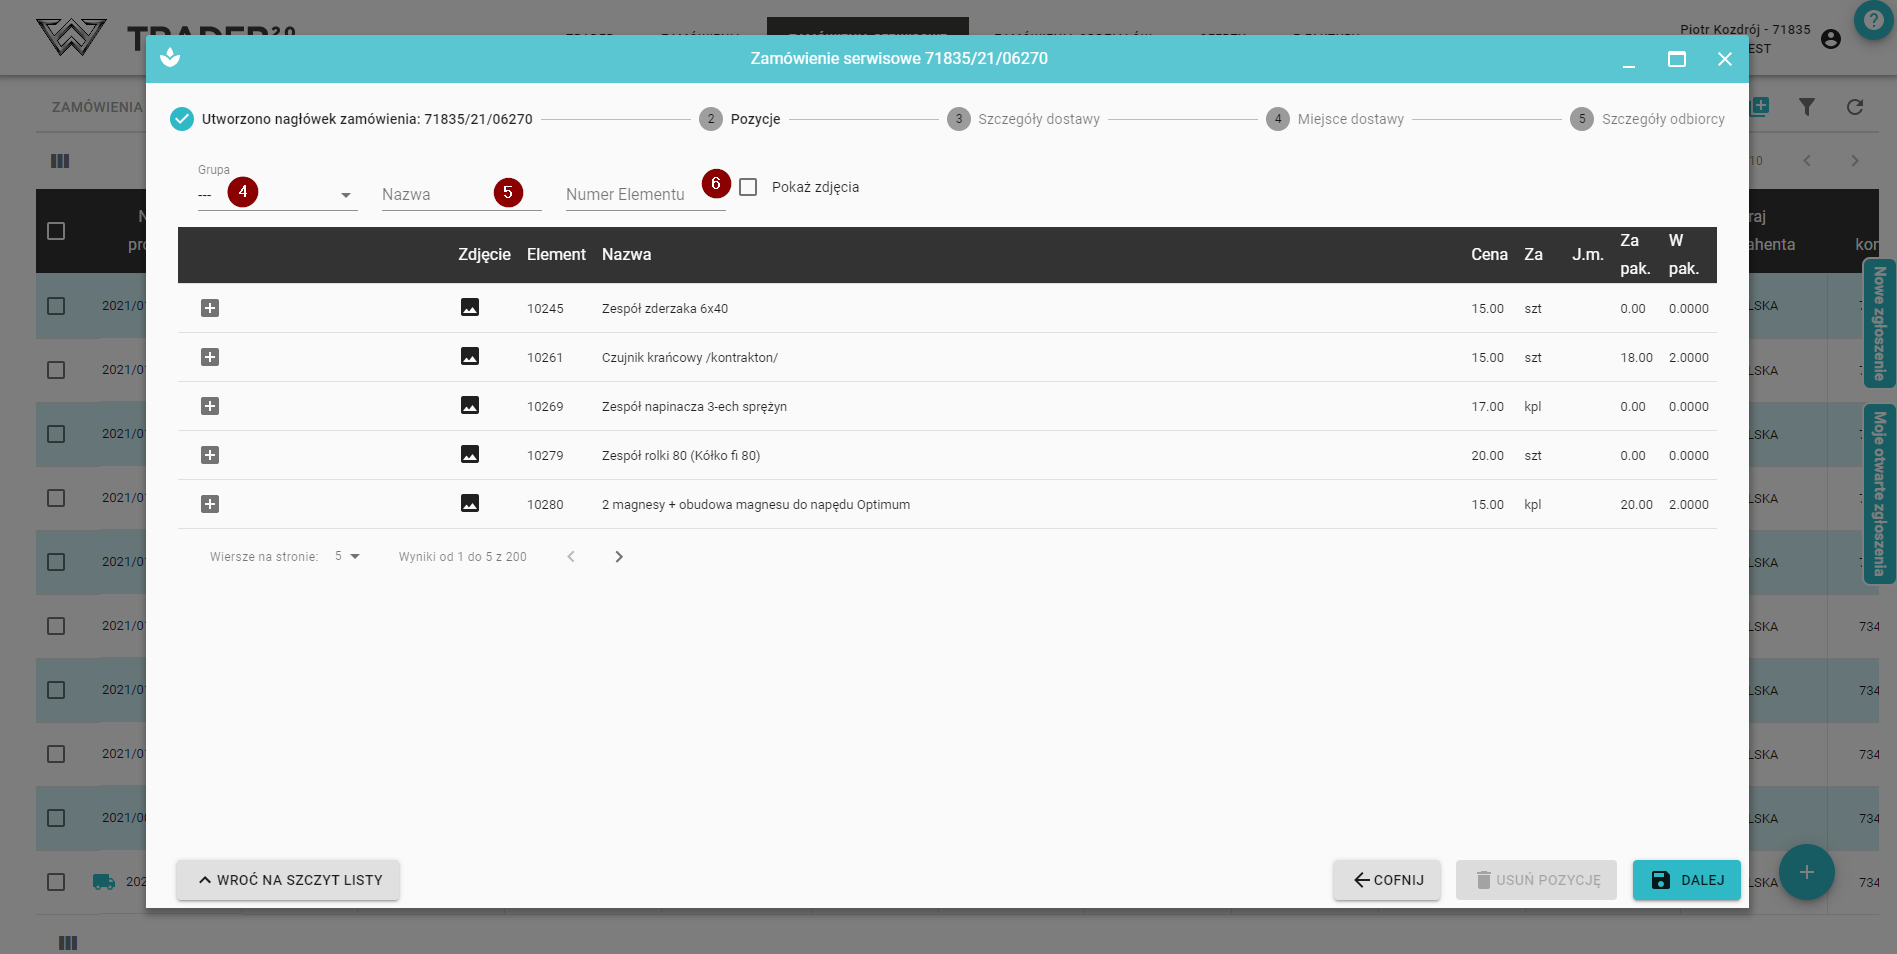Open the Grupa dropdown
The image size is (1897, 954).
point(277,195)
